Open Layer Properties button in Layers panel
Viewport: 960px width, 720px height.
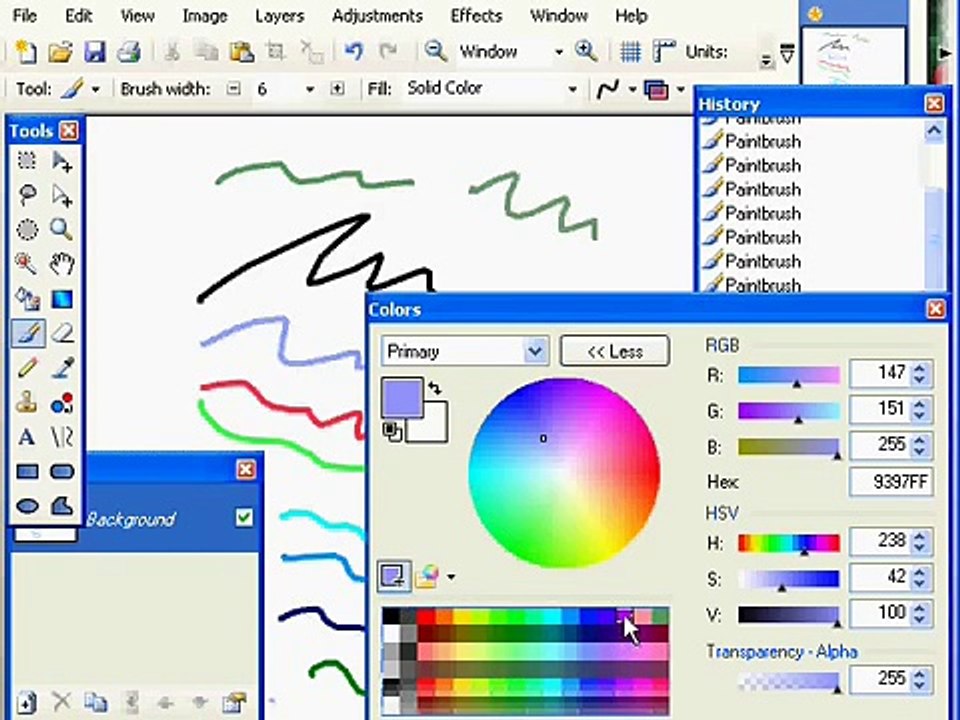click(234, 702)
